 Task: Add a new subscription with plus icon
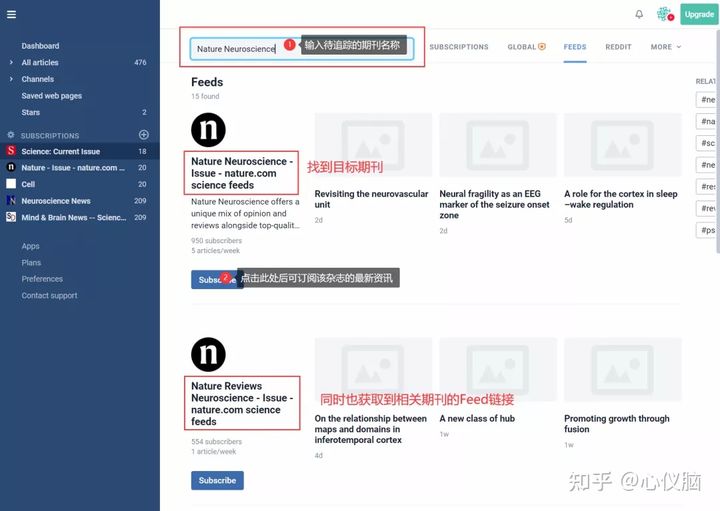pos(144,135)
